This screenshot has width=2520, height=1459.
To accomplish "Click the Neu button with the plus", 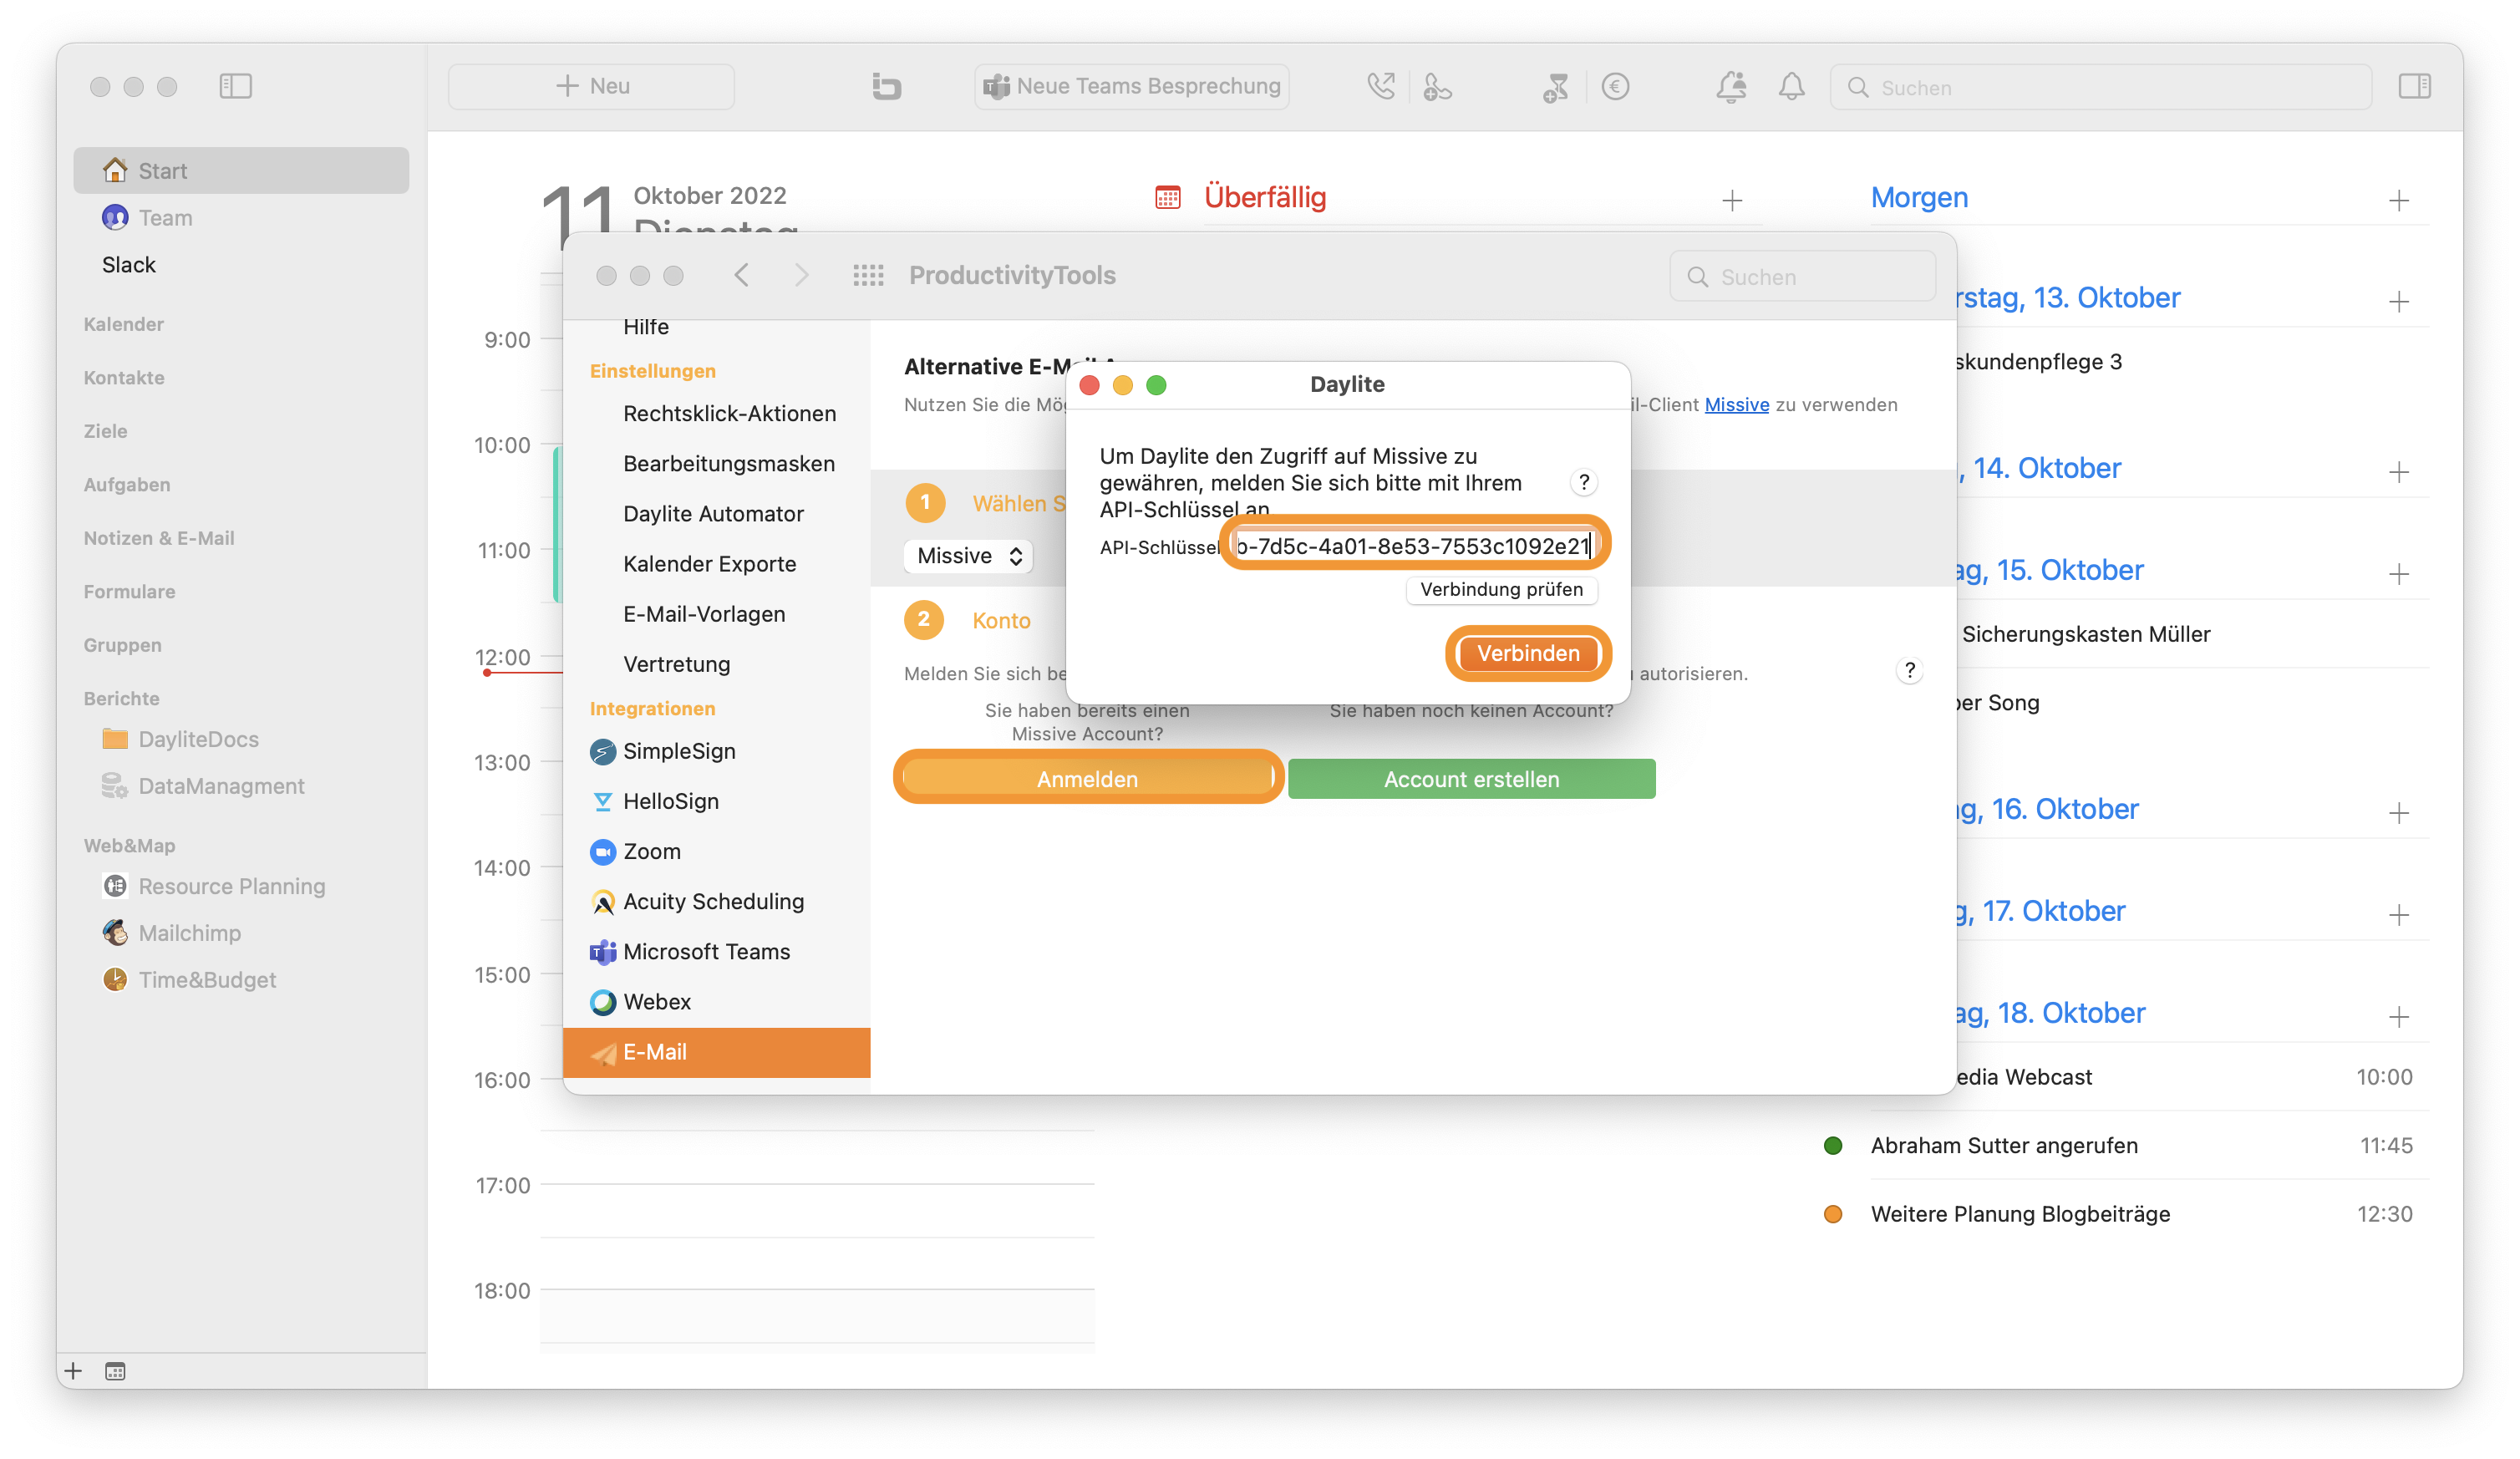I will (x=591, y=86).
